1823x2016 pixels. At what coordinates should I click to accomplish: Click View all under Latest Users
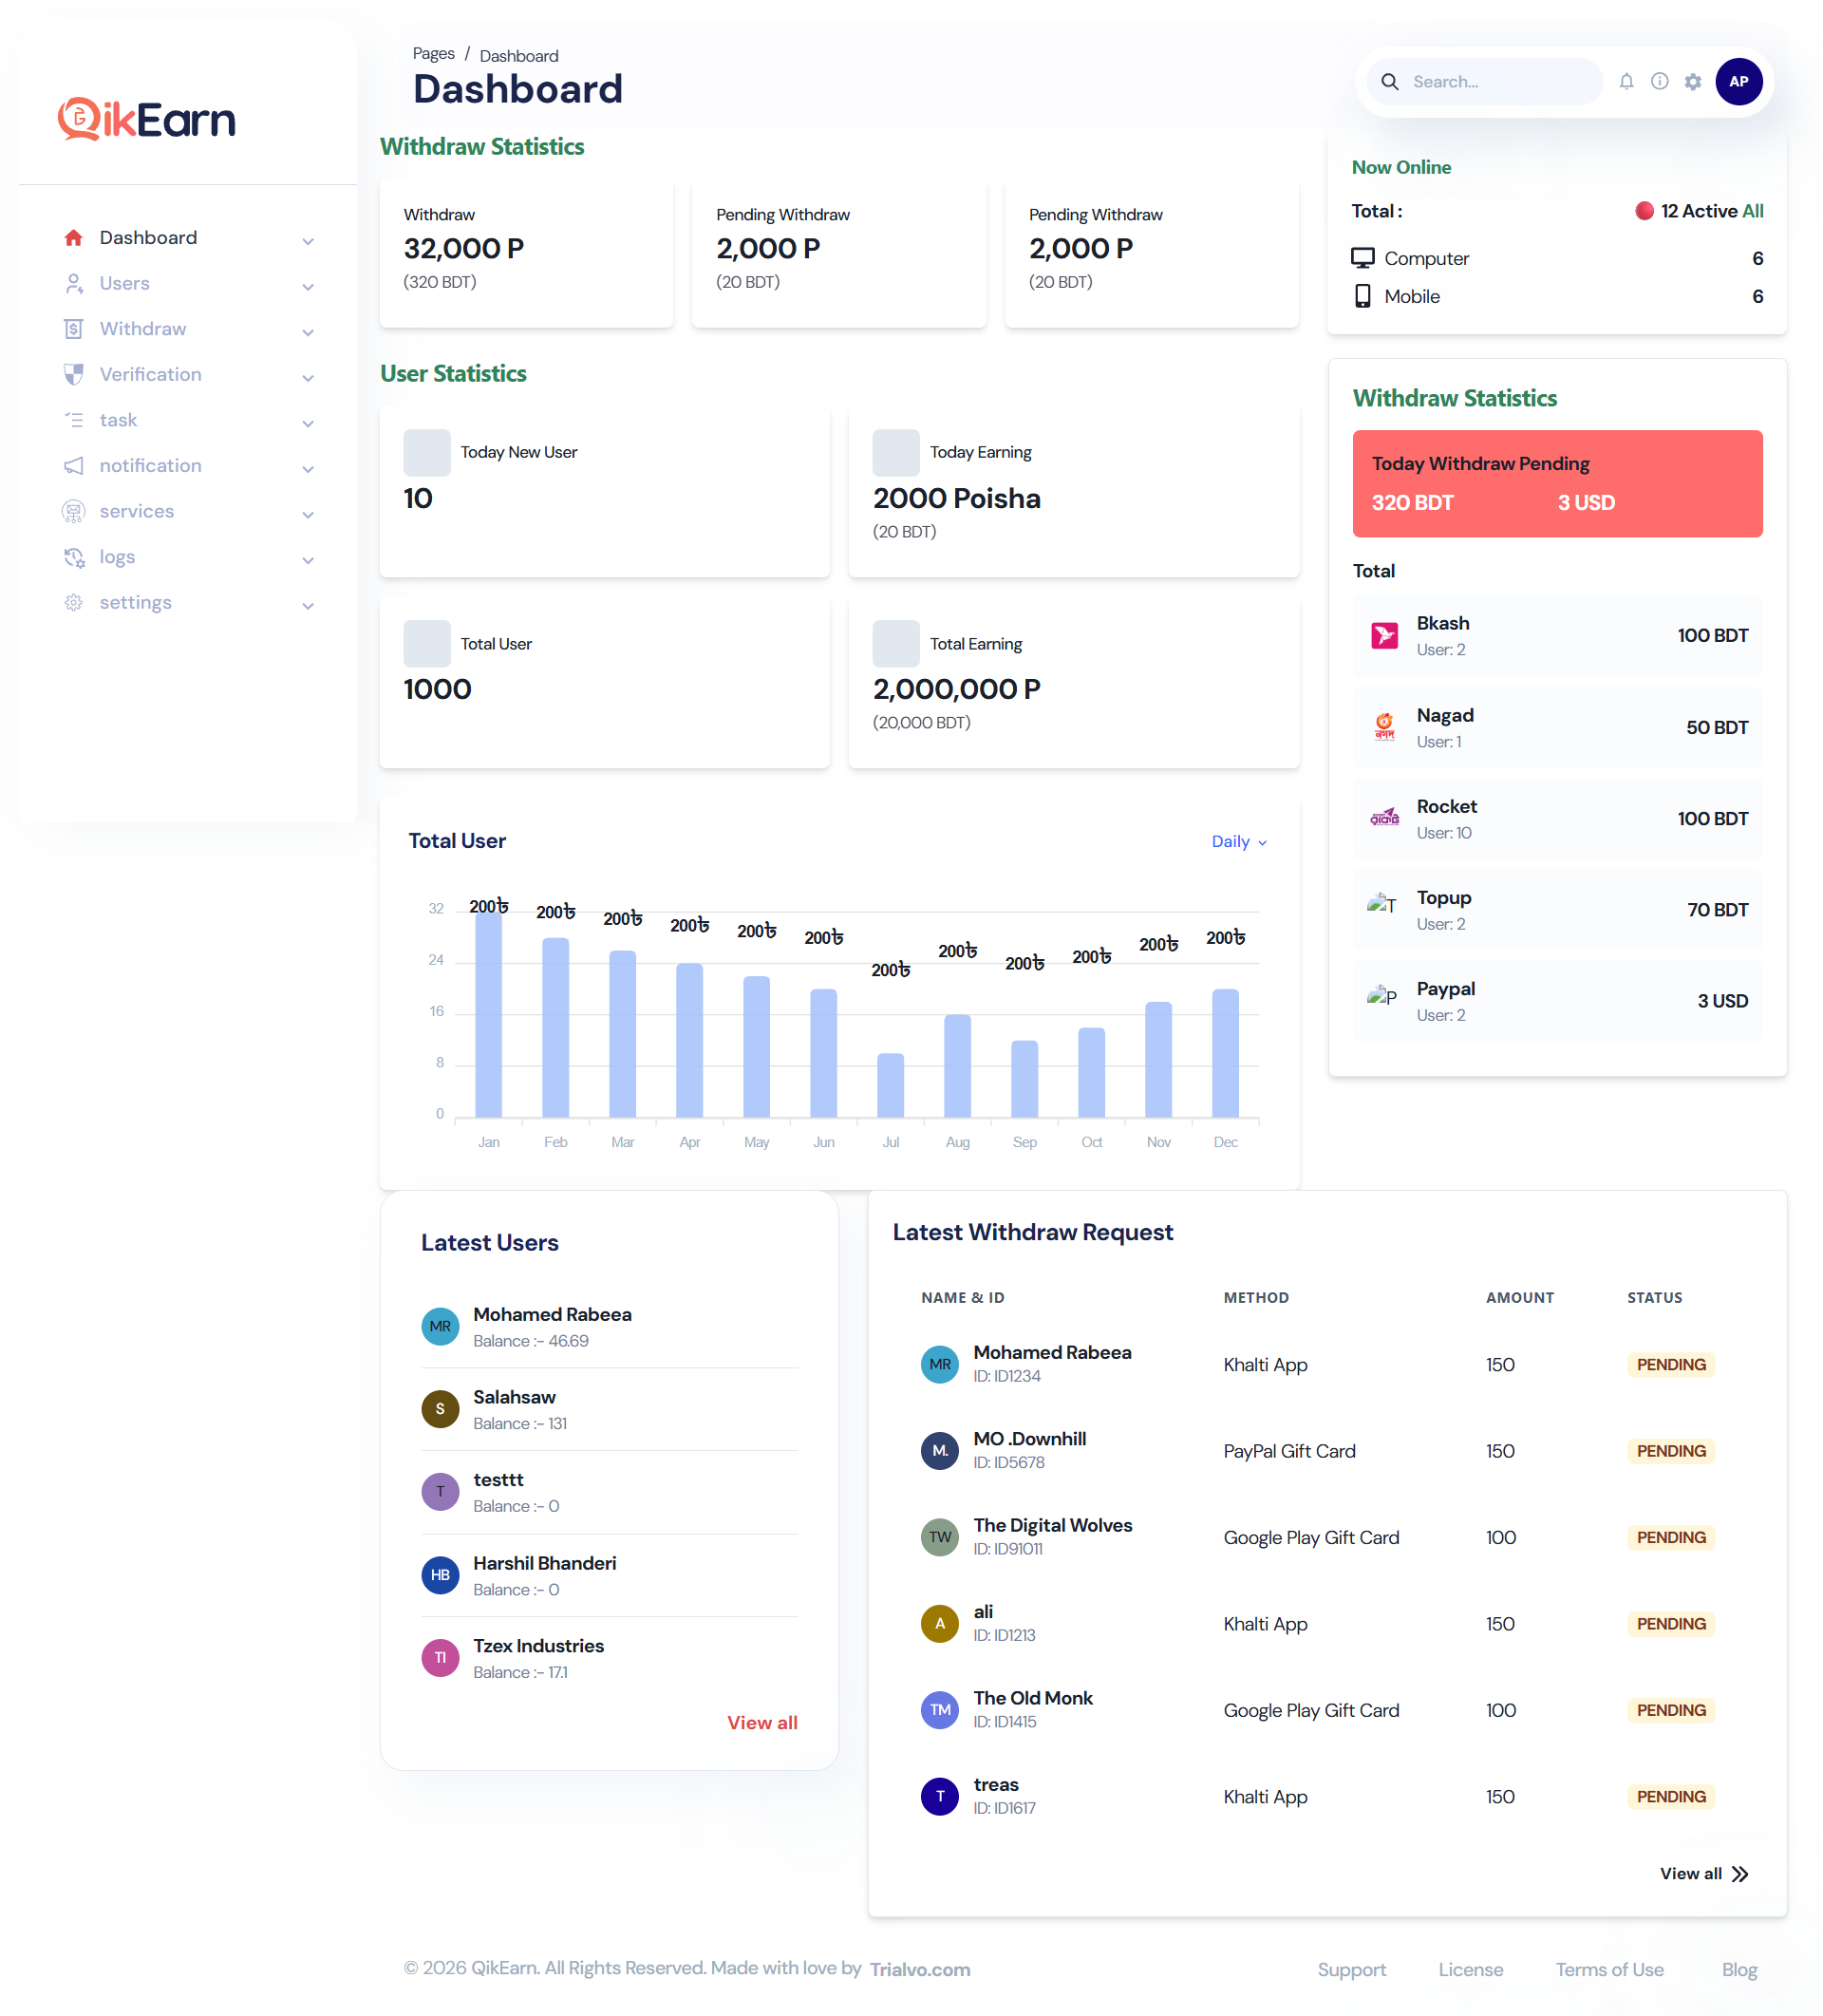click(762, 1723)
